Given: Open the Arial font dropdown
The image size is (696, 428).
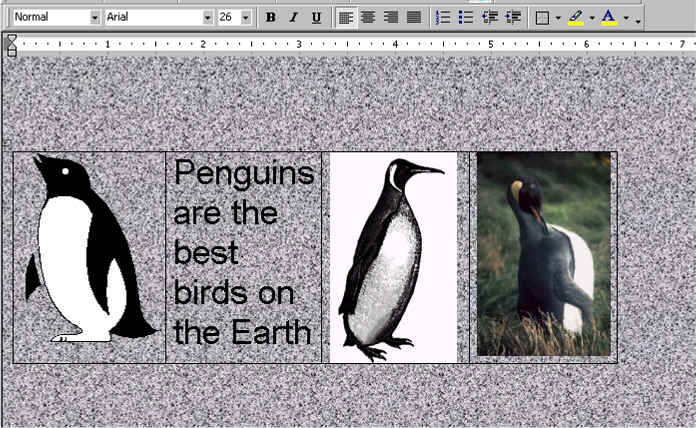Looking at the screenshot, I should (x=208, y=18).
